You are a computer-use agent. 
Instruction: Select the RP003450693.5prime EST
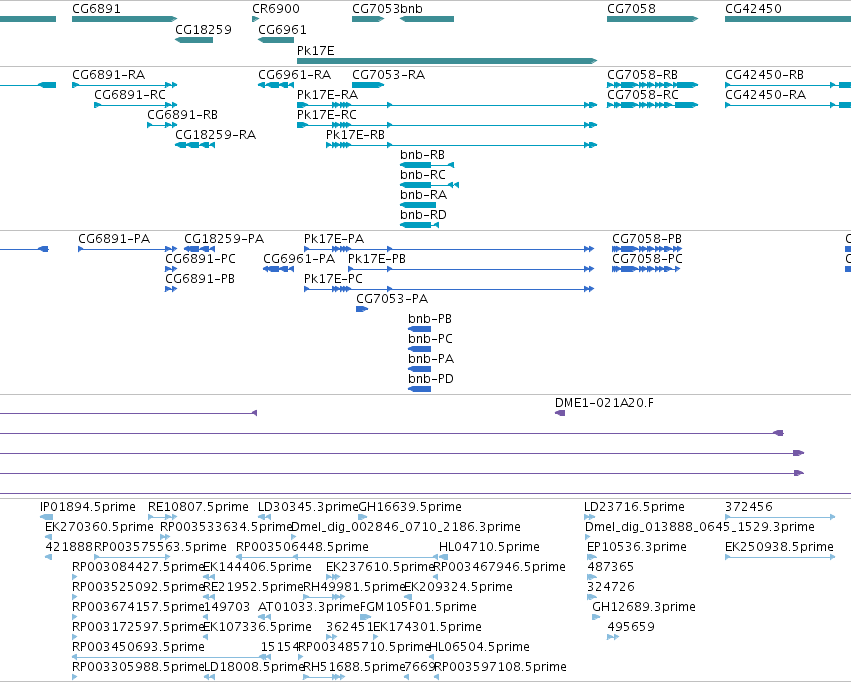click(172, 657)
